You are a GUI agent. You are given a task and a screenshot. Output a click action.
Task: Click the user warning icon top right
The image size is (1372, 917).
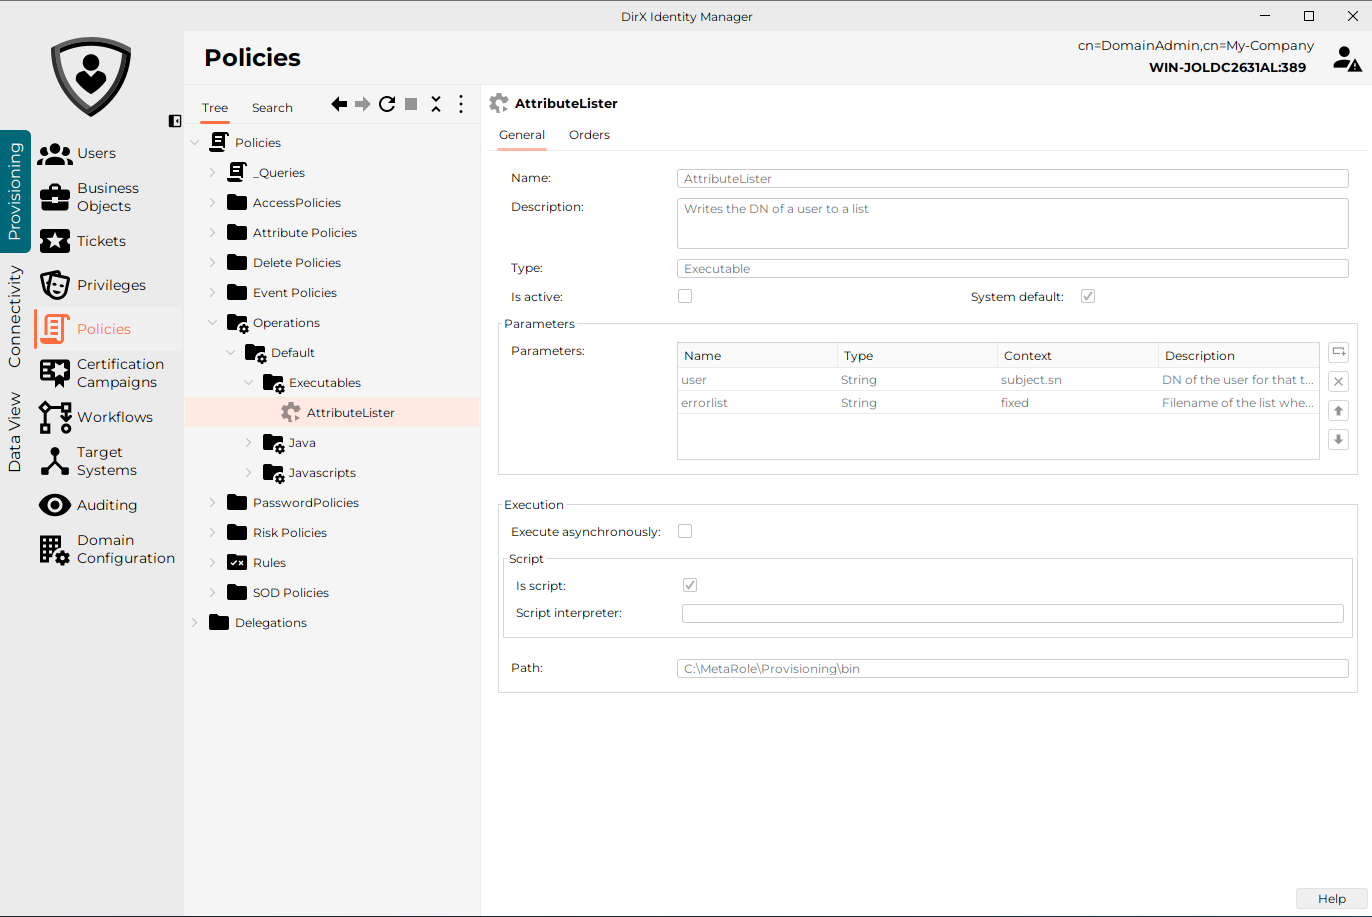coord(1347,59)
